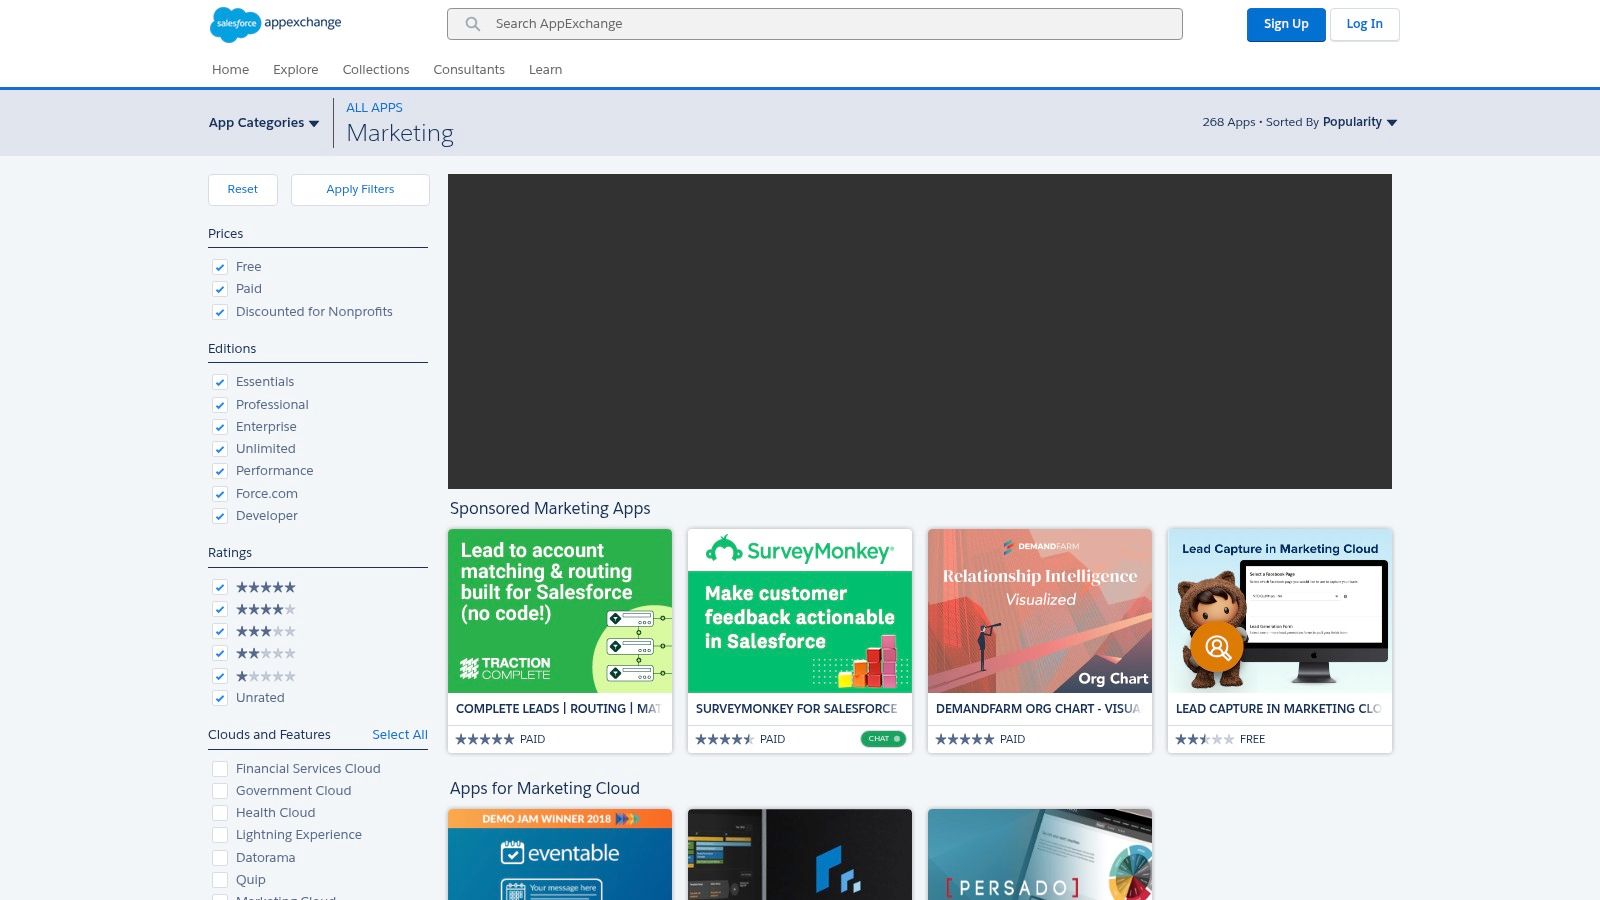This screenshot has width=1600, height=900.
Task: Open the Sorted By Popularity dropdown
Action: coord(1358,122)
